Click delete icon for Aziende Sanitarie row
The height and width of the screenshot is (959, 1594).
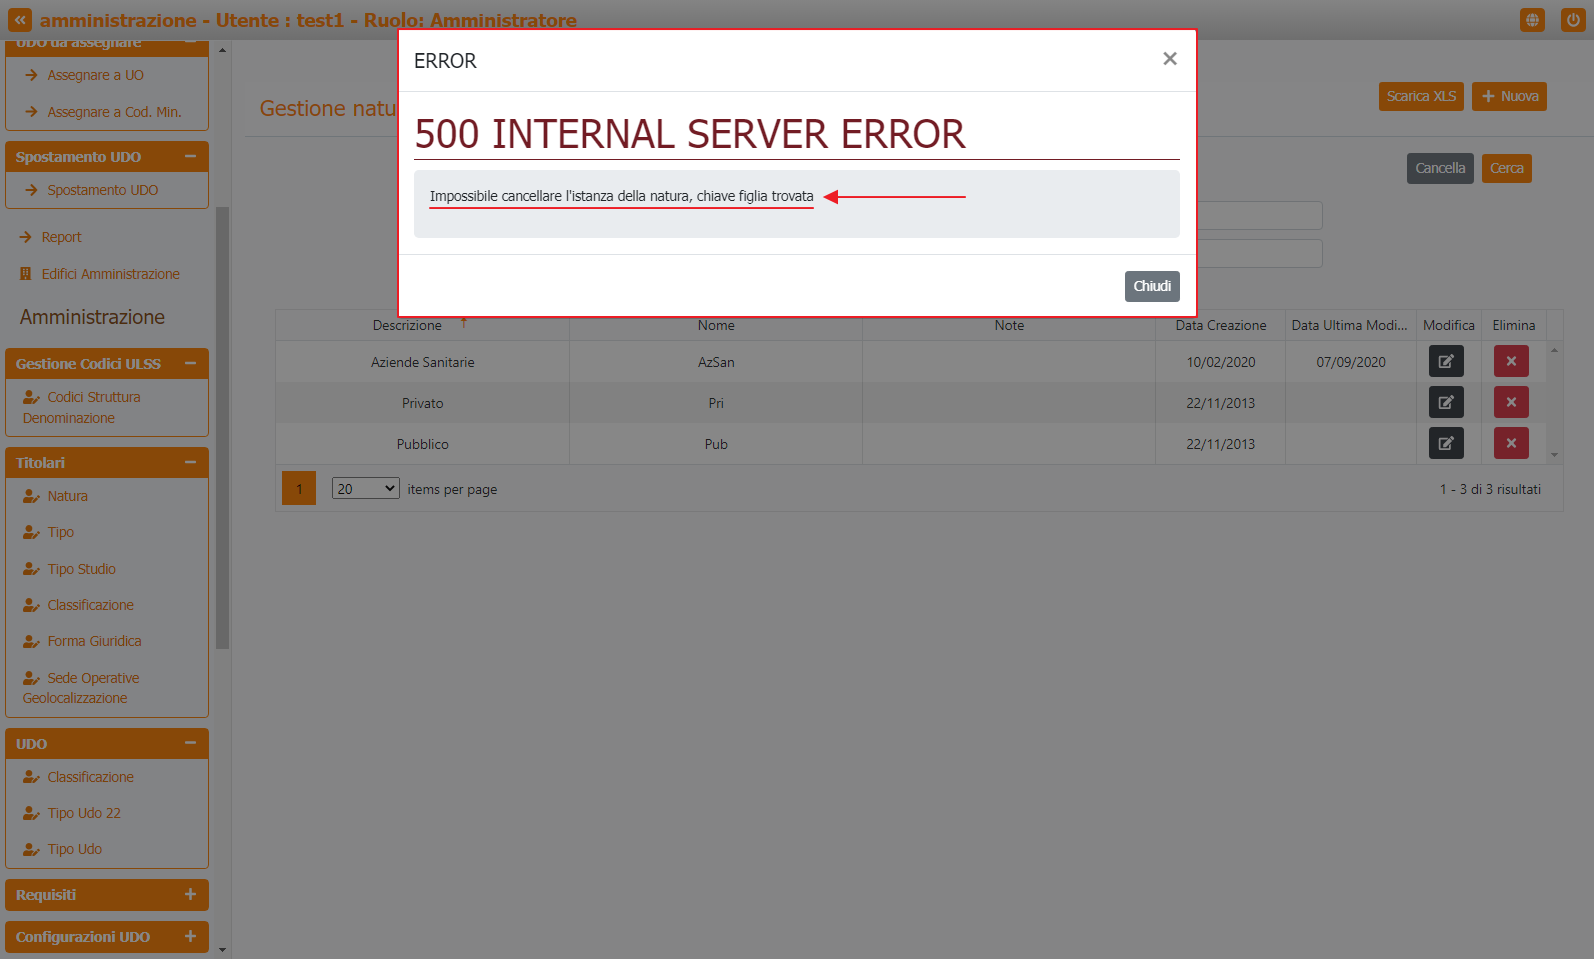1510,361
